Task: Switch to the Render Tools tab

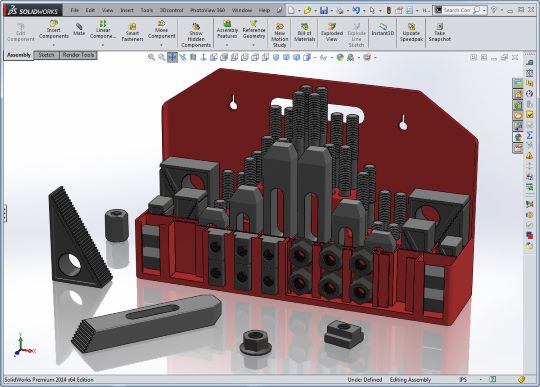Action: (78, 55)
